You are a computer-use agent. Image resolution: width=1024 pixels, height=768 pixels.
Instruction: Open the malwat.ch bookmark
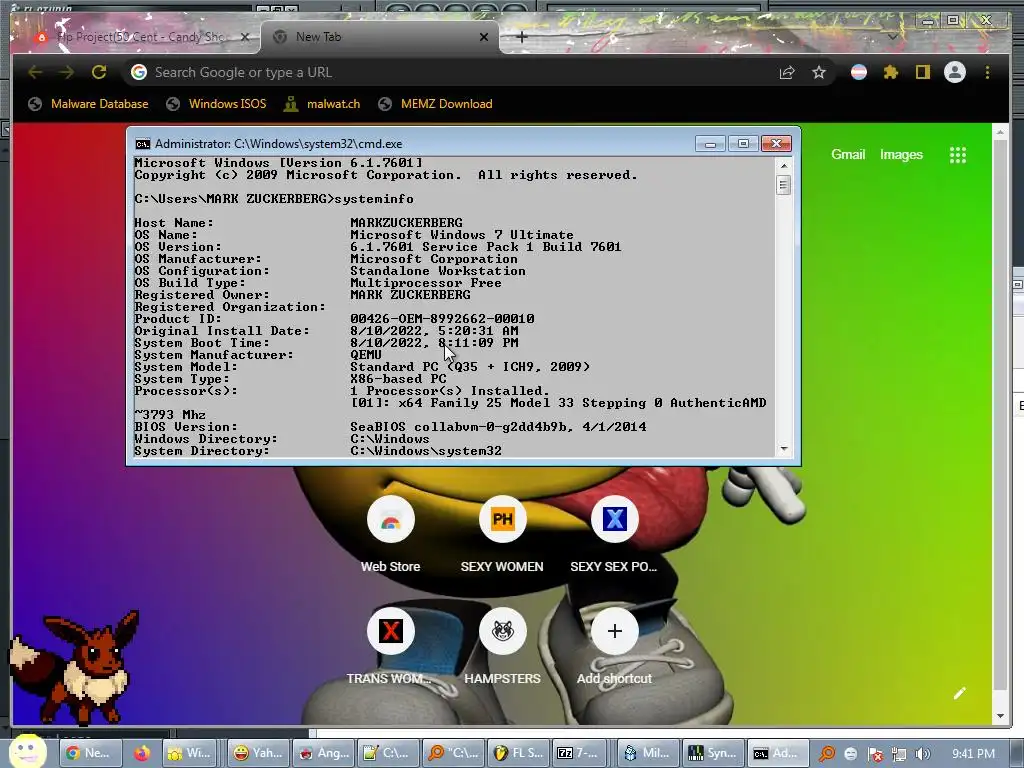point(322,104)
